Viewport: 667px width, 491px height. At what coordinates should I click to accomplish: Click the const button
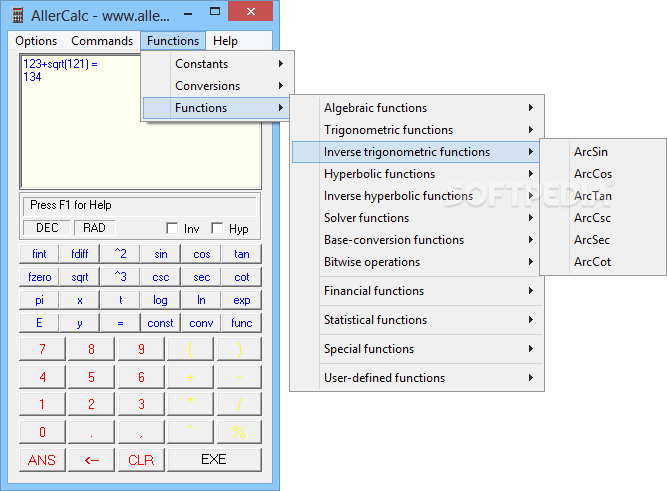160,323
